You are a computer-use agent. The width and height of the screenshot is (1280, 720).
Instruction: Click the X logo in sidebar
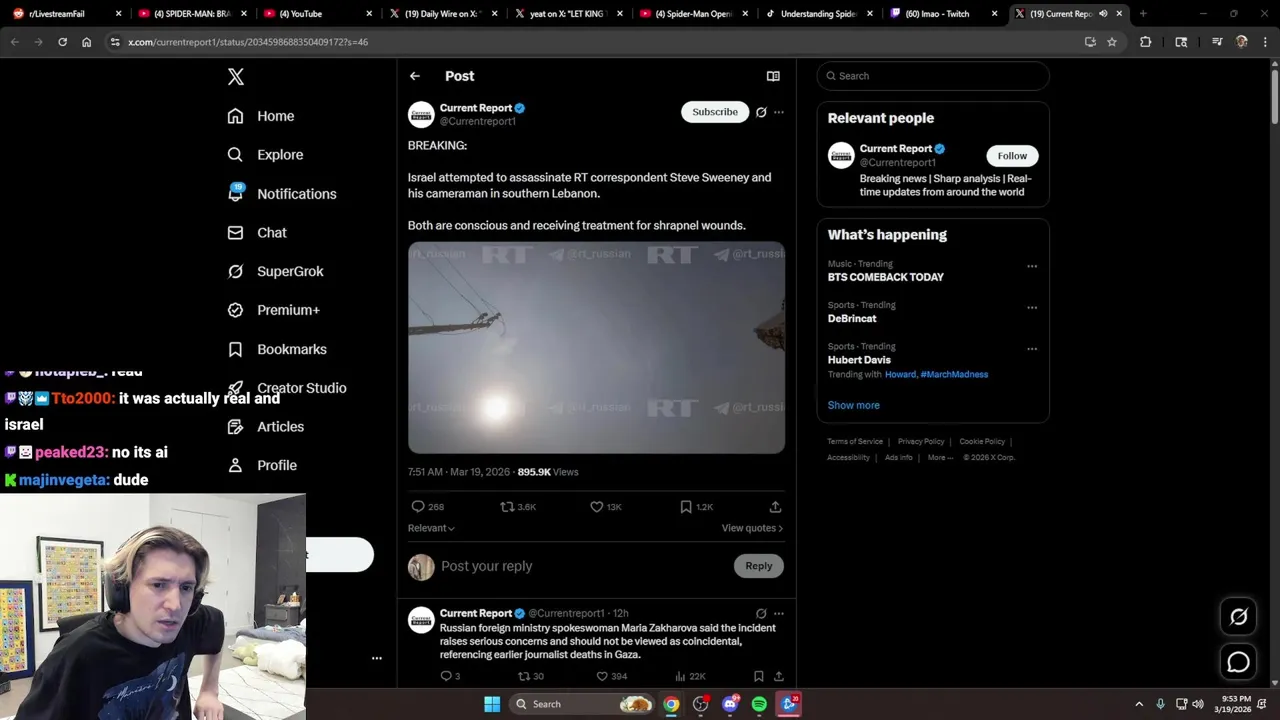pyautogui.click(x=236, y=77)
